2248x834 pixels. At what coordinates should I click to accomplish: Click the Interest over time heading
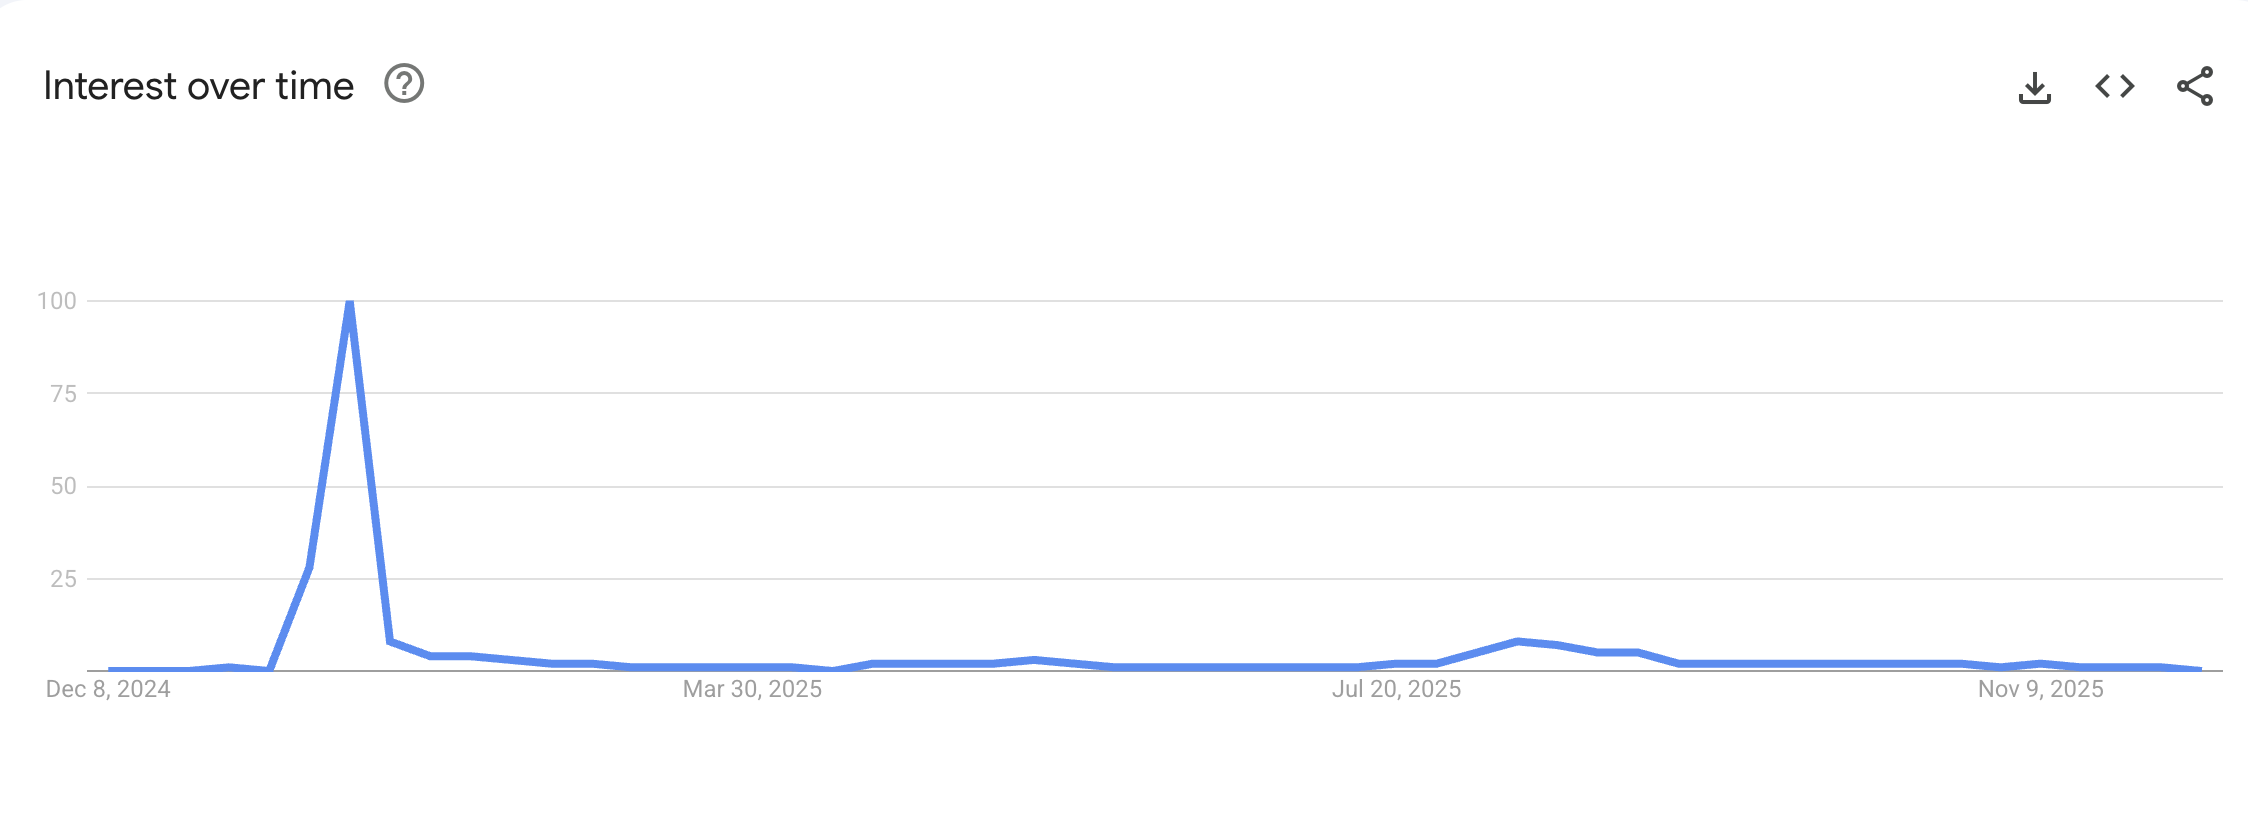coord(200,85)
